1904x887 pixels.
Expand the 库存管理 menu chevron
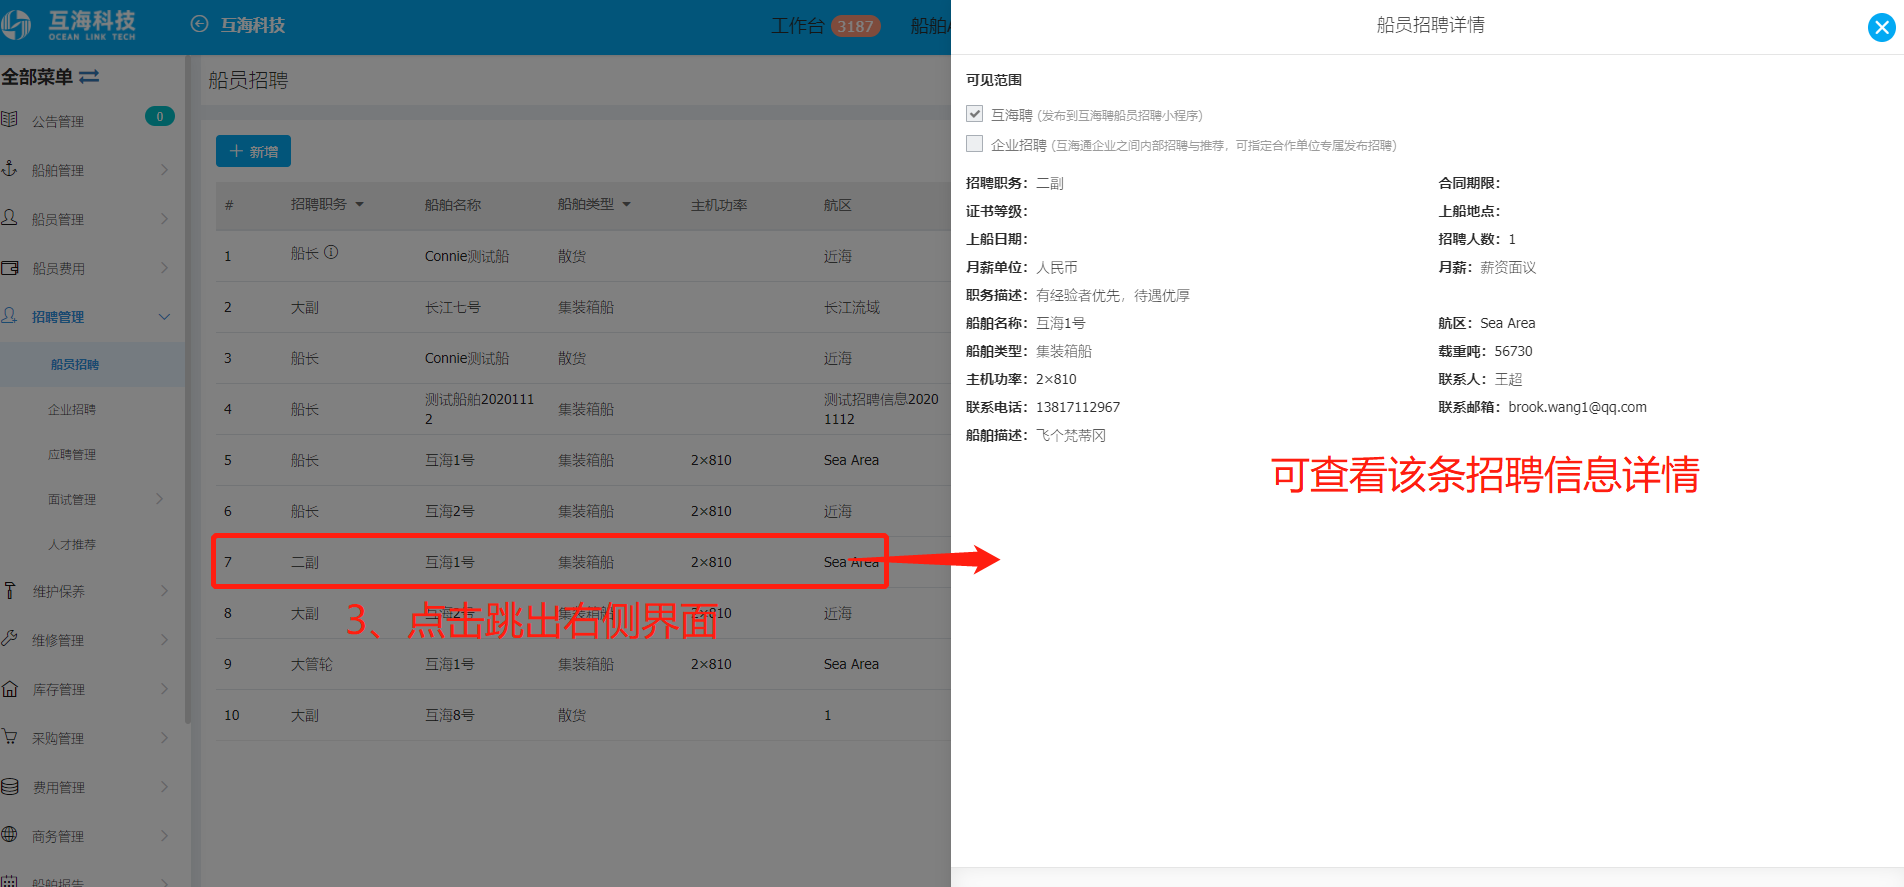(164, 689)
